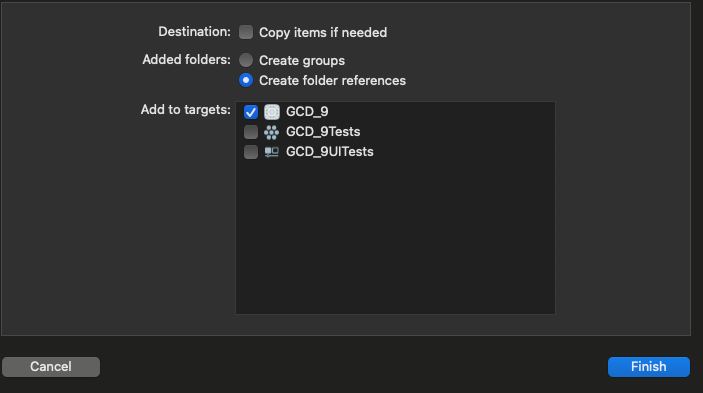703x393 pixels.
Task: Enable the Copy items if needed checkbox
Action: pos(246,32)
